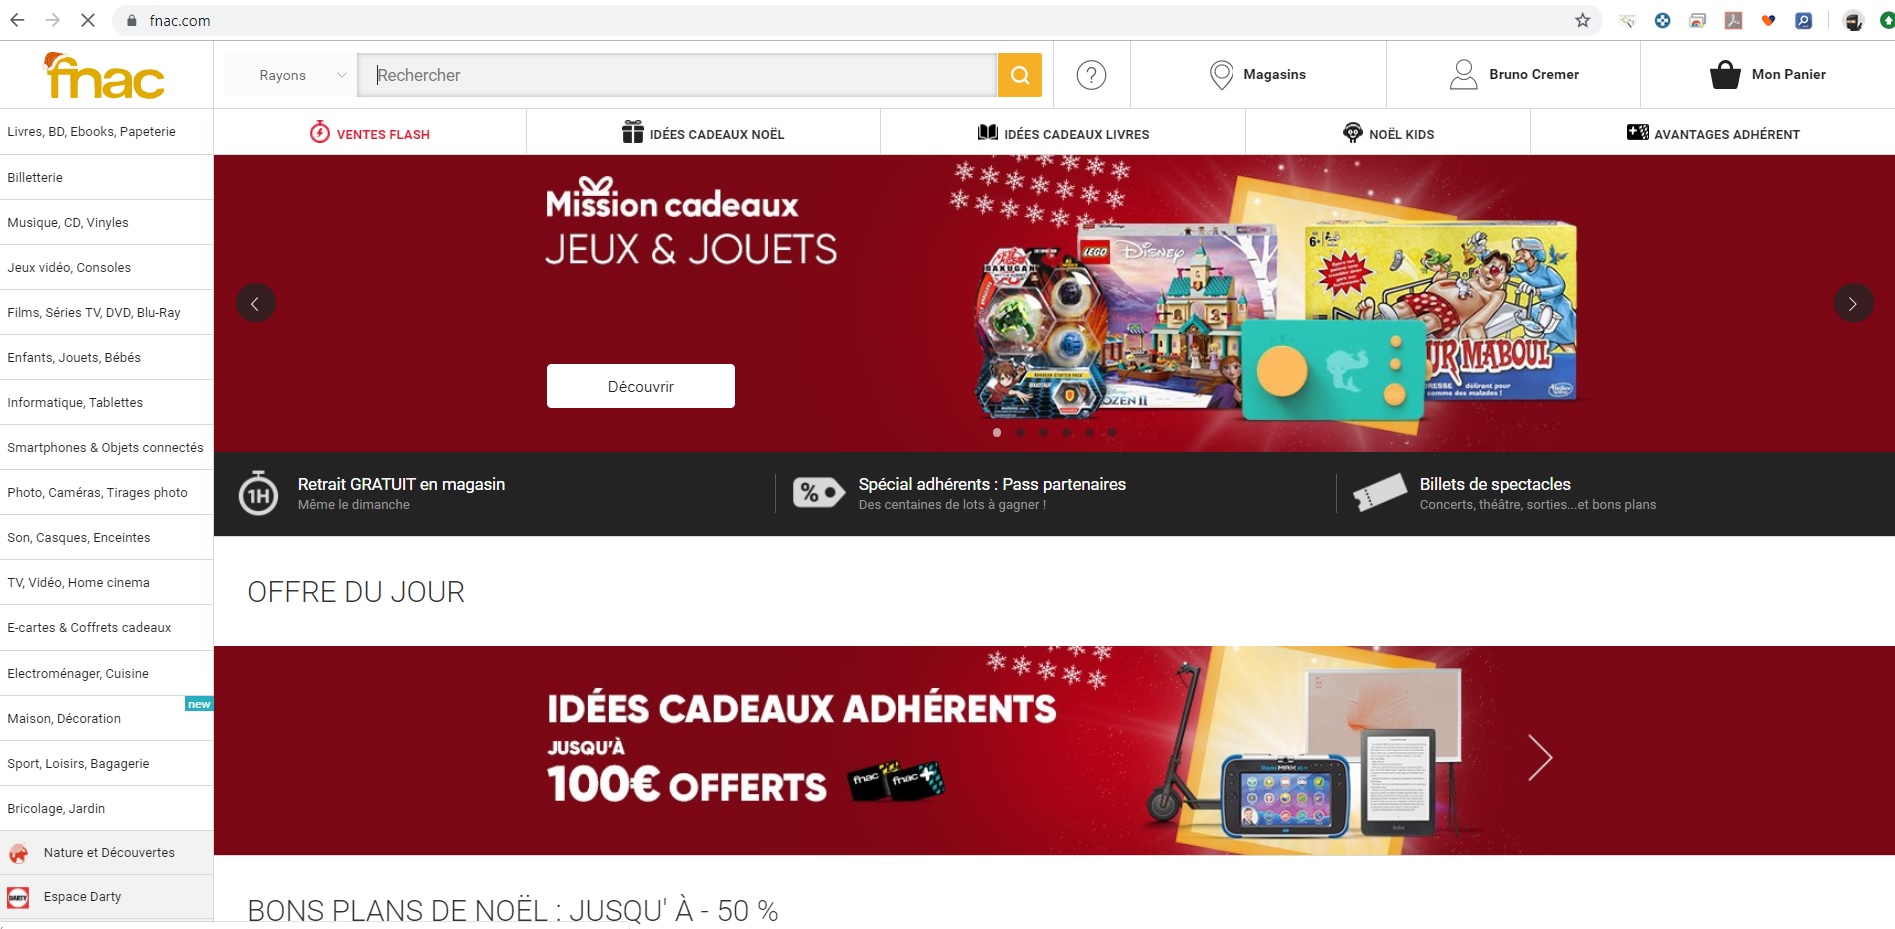Click the 1H free pickup clock icon

coord(258,494)
